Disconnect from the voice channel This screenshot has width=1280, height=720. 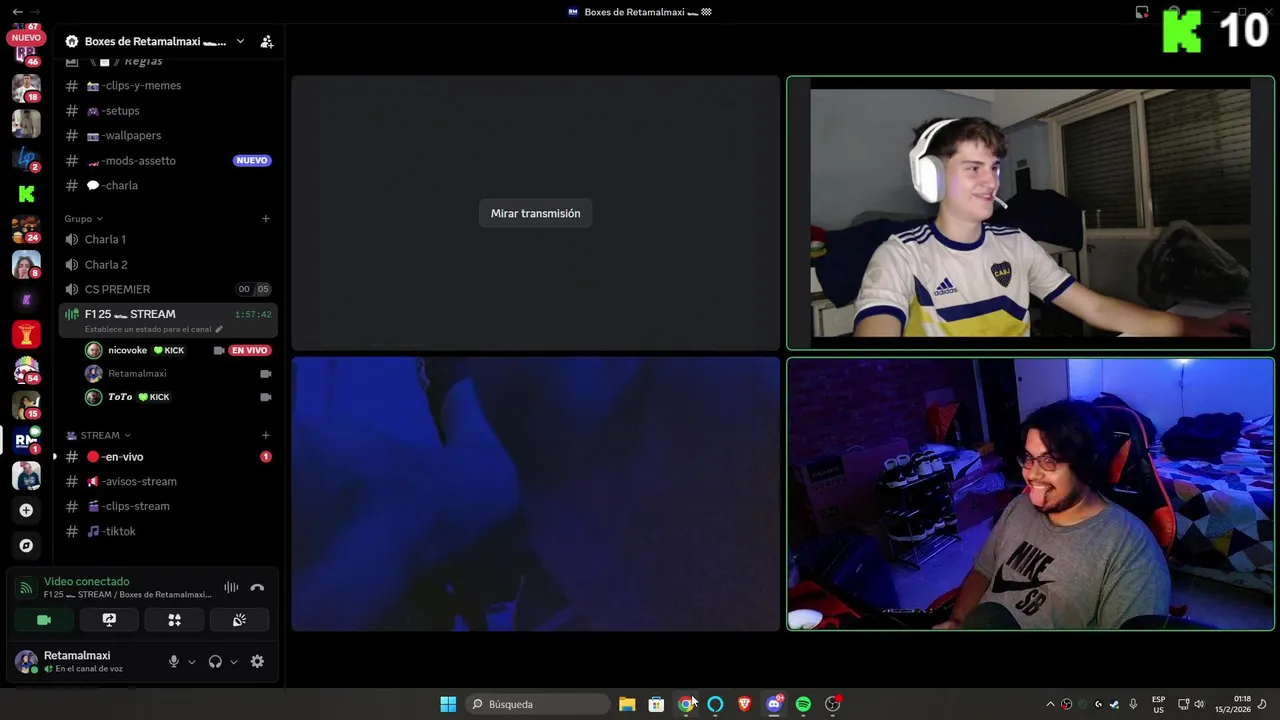click(257, 588)
